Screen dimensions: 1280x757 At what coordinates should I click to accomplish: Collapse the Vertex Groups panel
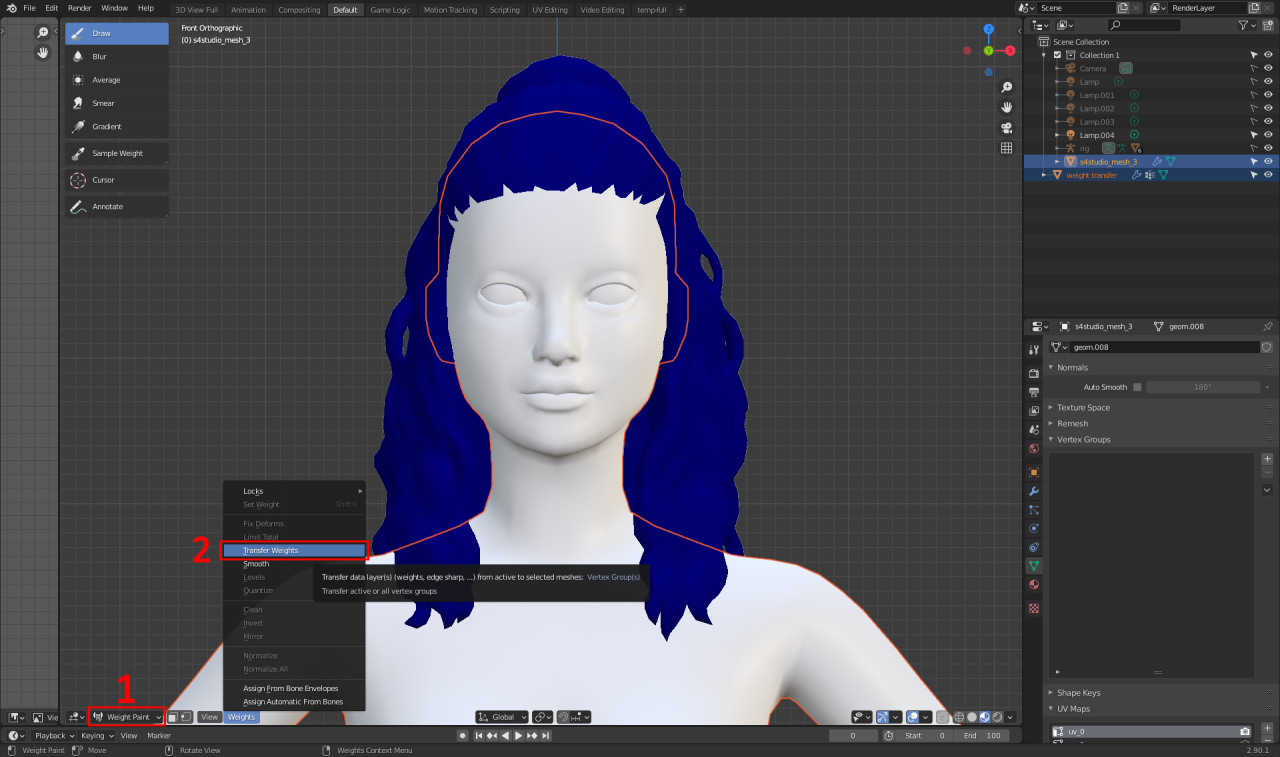[1083, 439]
